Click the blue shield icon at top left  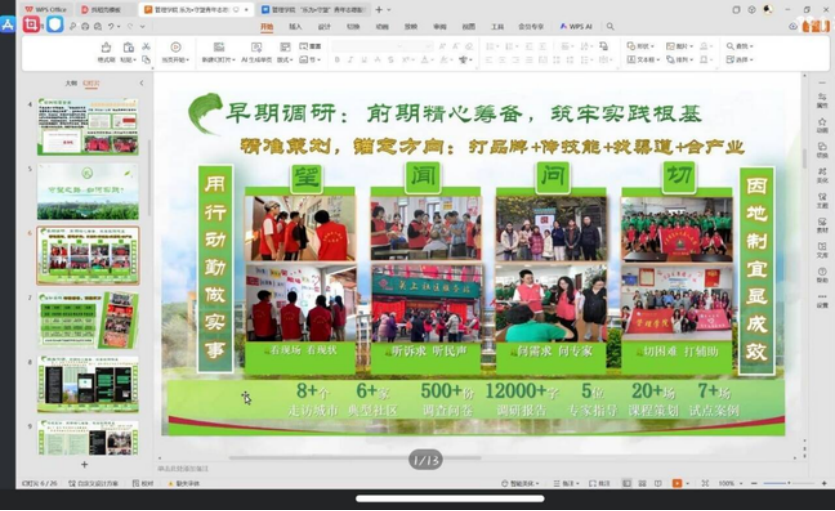tap(55, 24)
